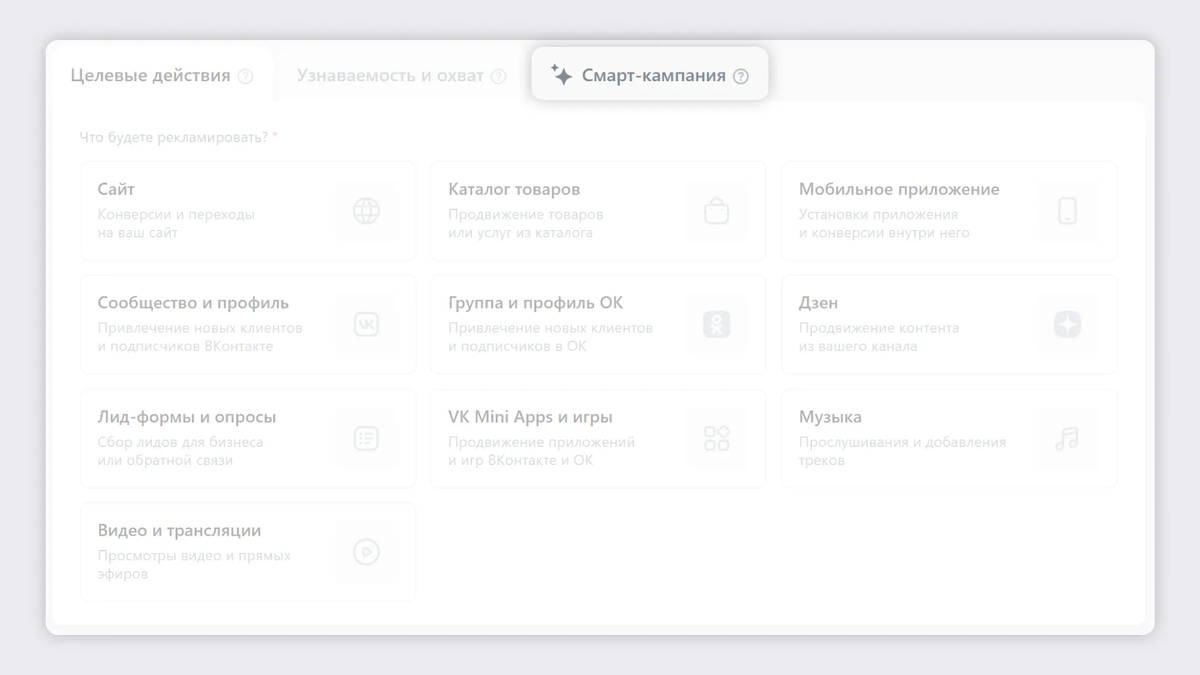Click the form icon on Лид-формы и опросы
Screen dimensions: 1200x675
(366, 438)
